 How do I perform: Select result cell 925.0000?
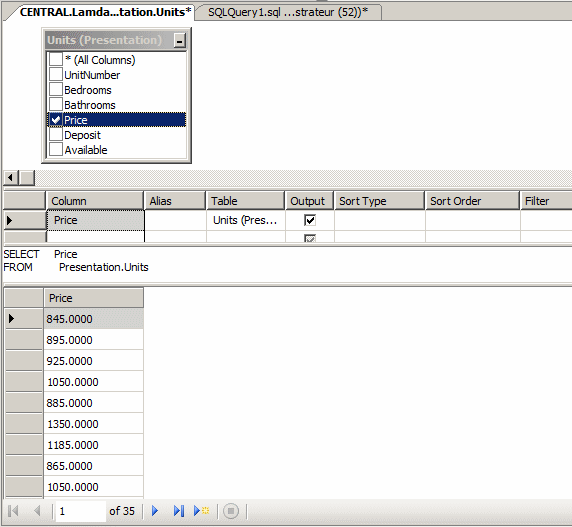[94, 361]
